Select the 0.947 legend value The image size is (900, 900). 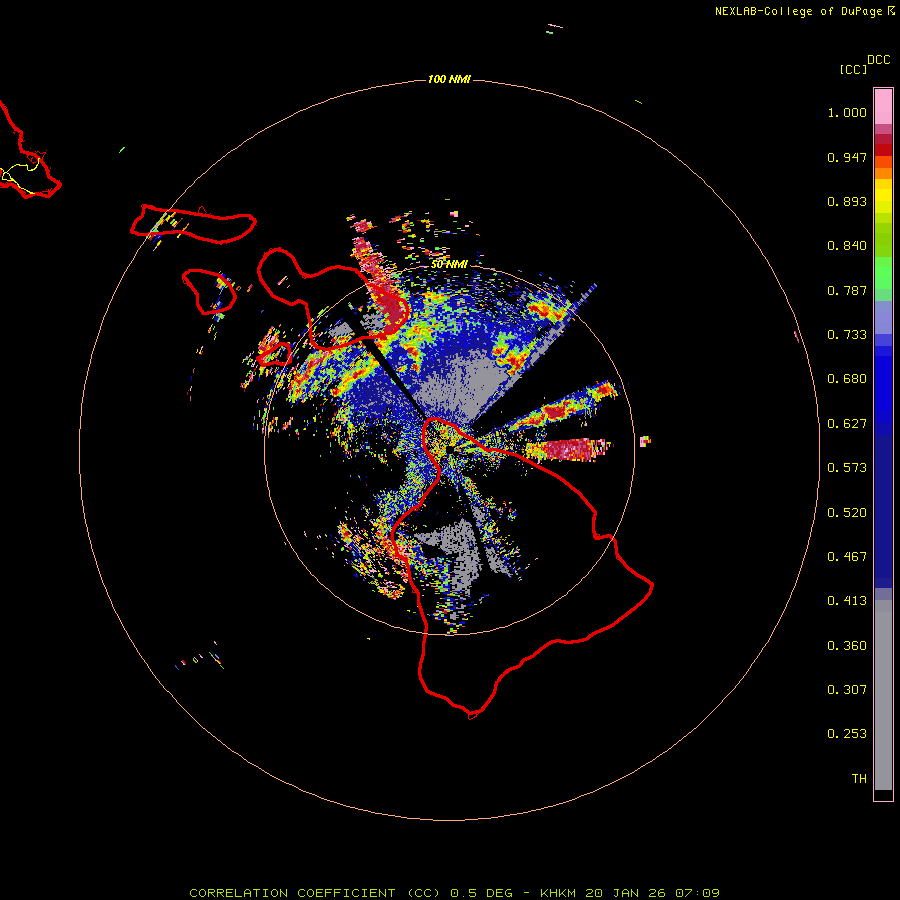click(x=847, y=157)
